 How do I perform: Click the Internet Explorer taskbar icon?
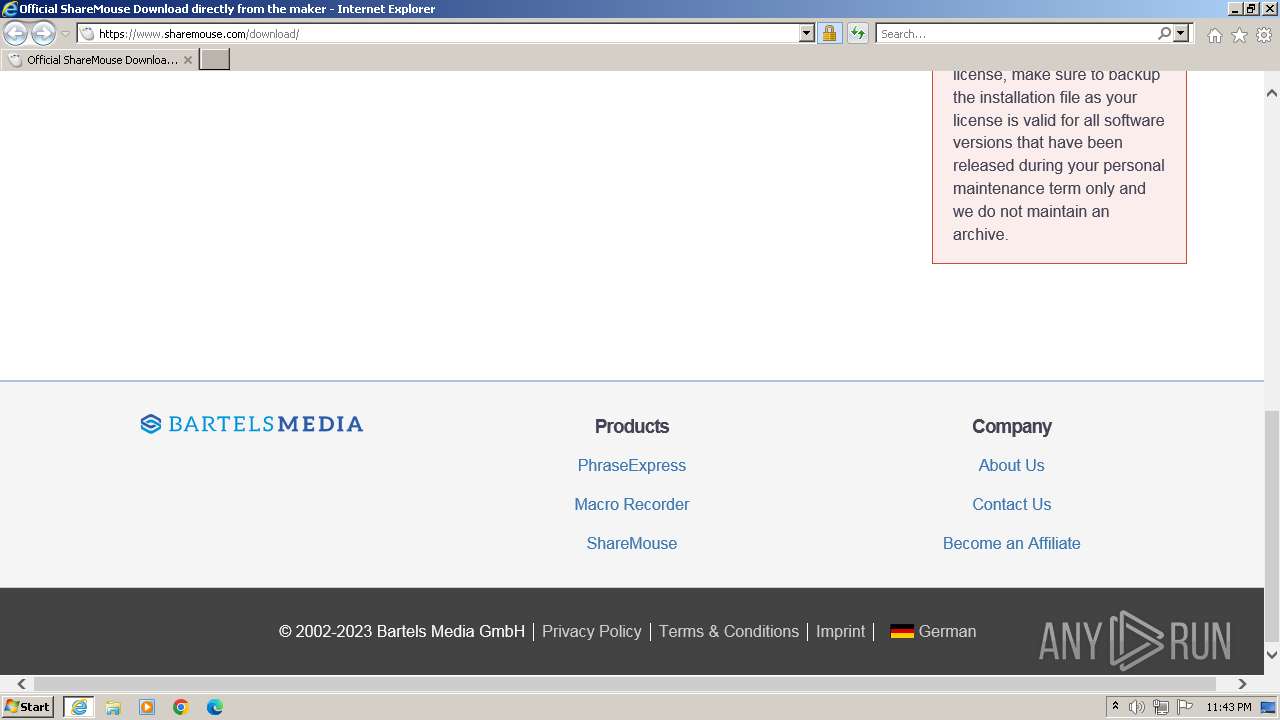(79, 707)
